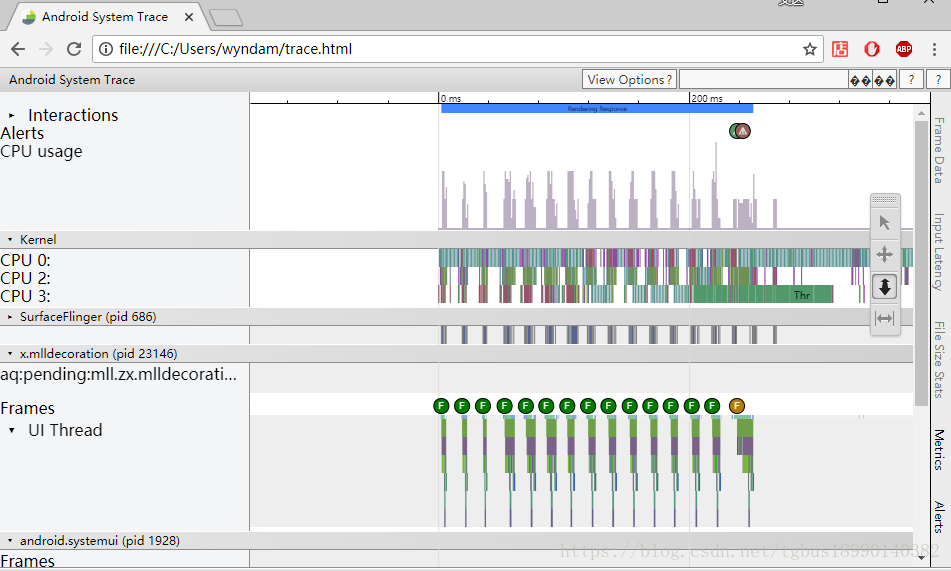Expand the Interactions row
The image size is (951, 571).
click(x=12, y=115)
